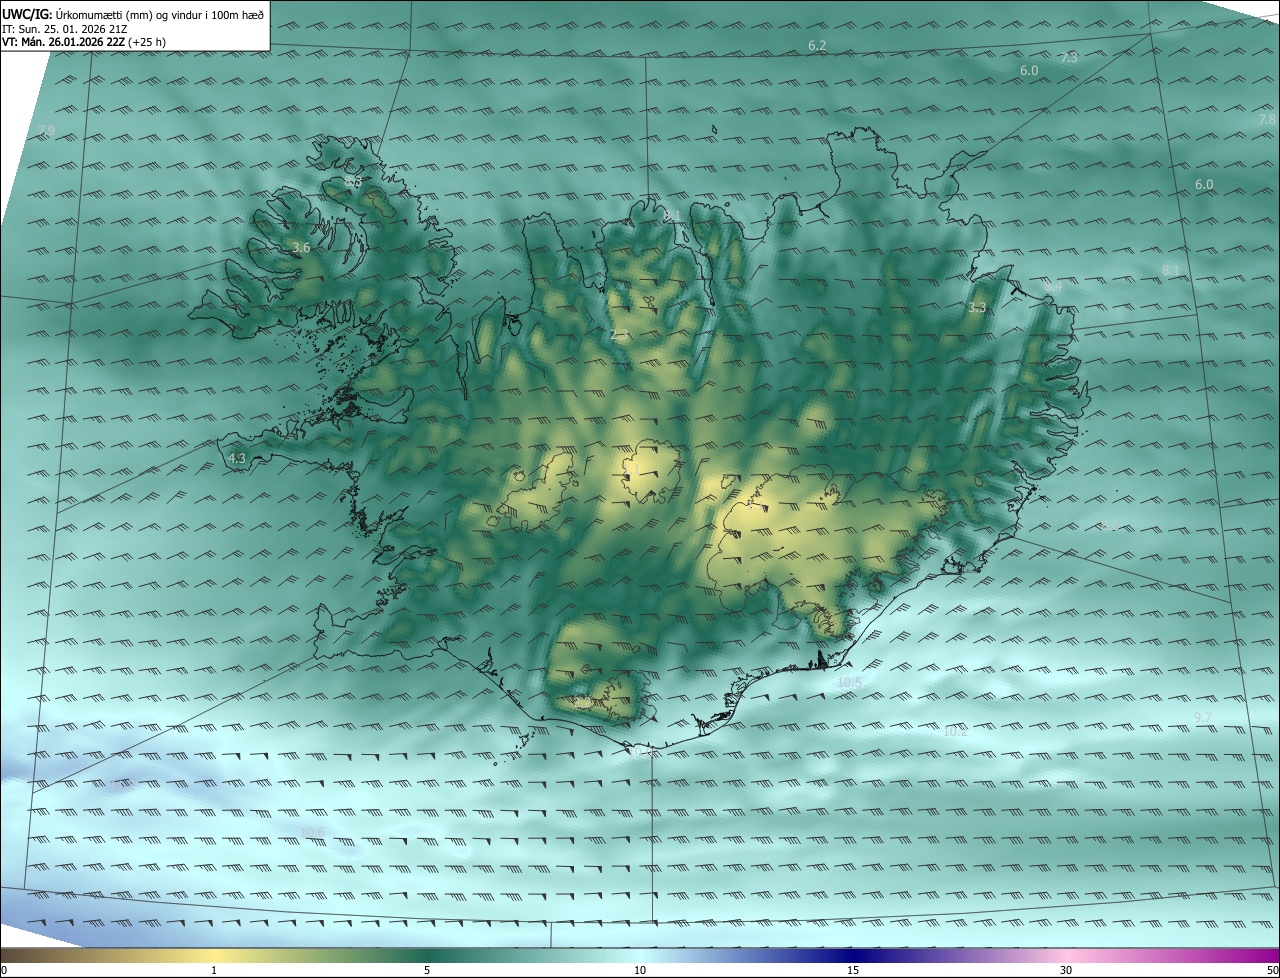Click the 8.4 value off the east coast

[1053, 288]
